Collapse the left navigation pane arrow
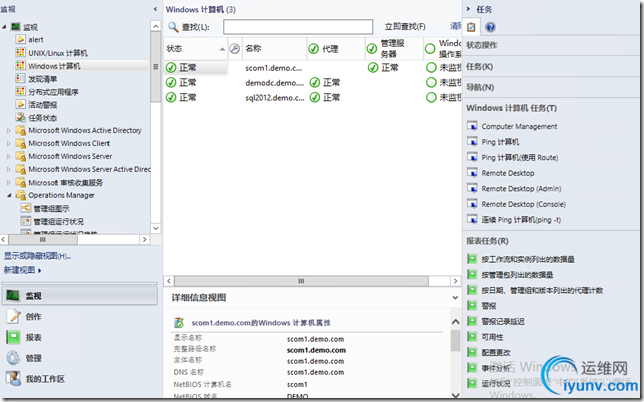Screen dimensions: 644x402 155,9
